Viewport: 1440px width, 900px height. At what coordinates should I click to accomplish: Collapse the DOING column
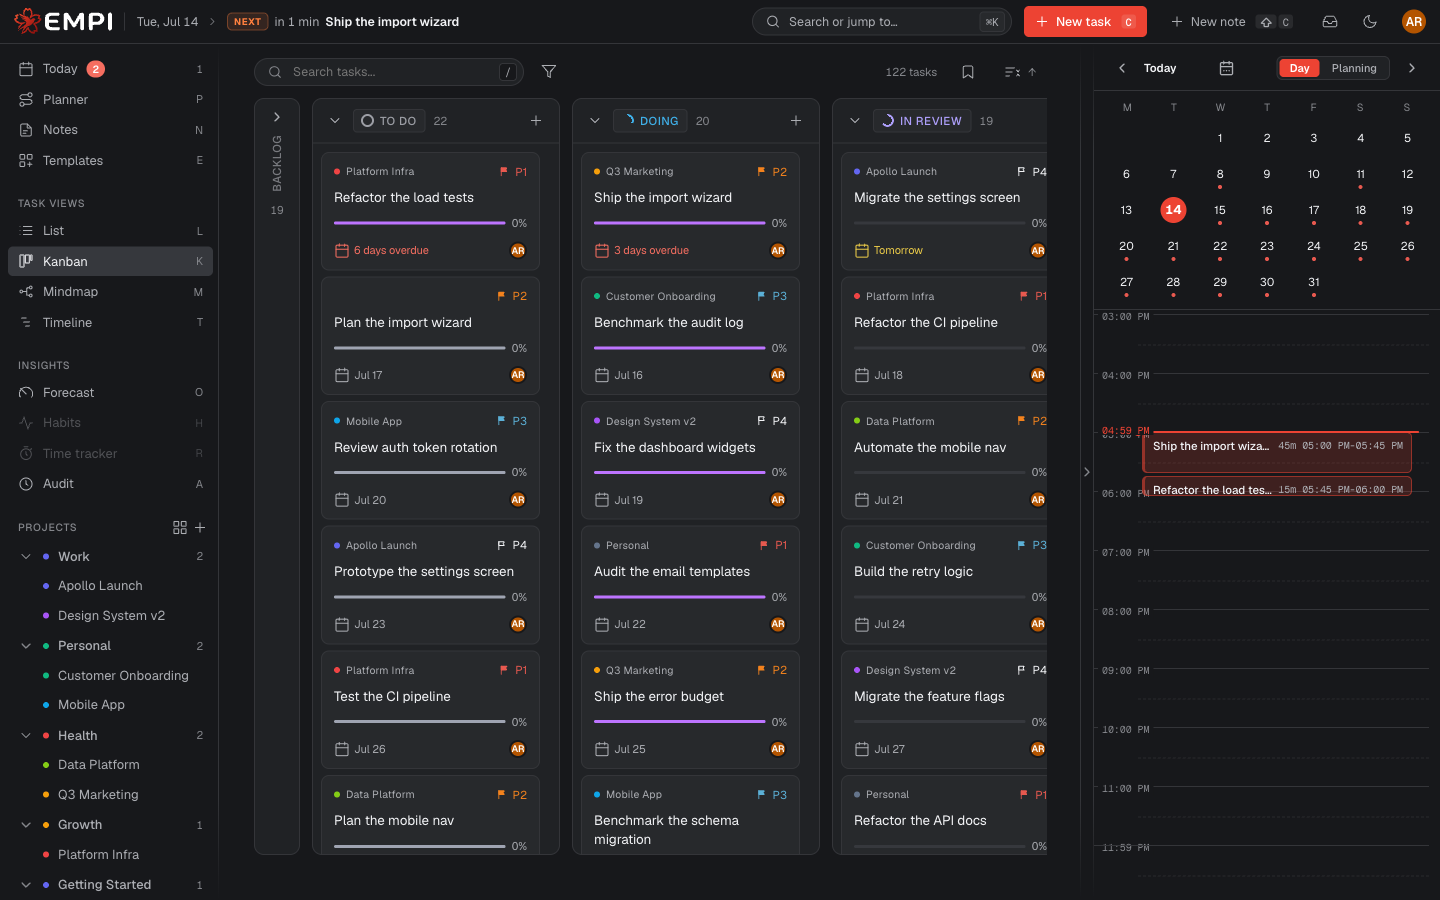point(594,121)
